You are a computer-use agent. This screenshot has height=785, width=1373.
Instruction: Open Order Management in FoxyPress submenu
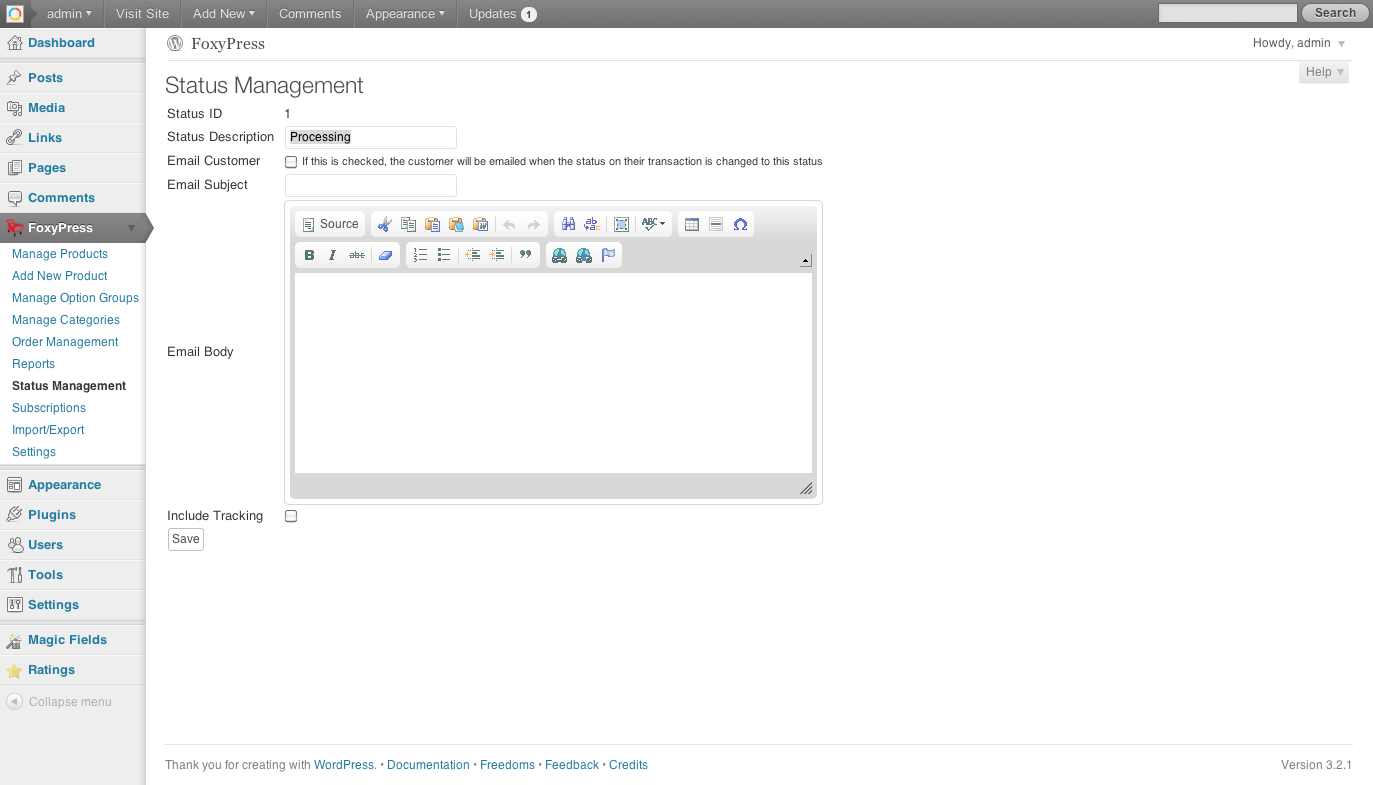pos(65,342)
